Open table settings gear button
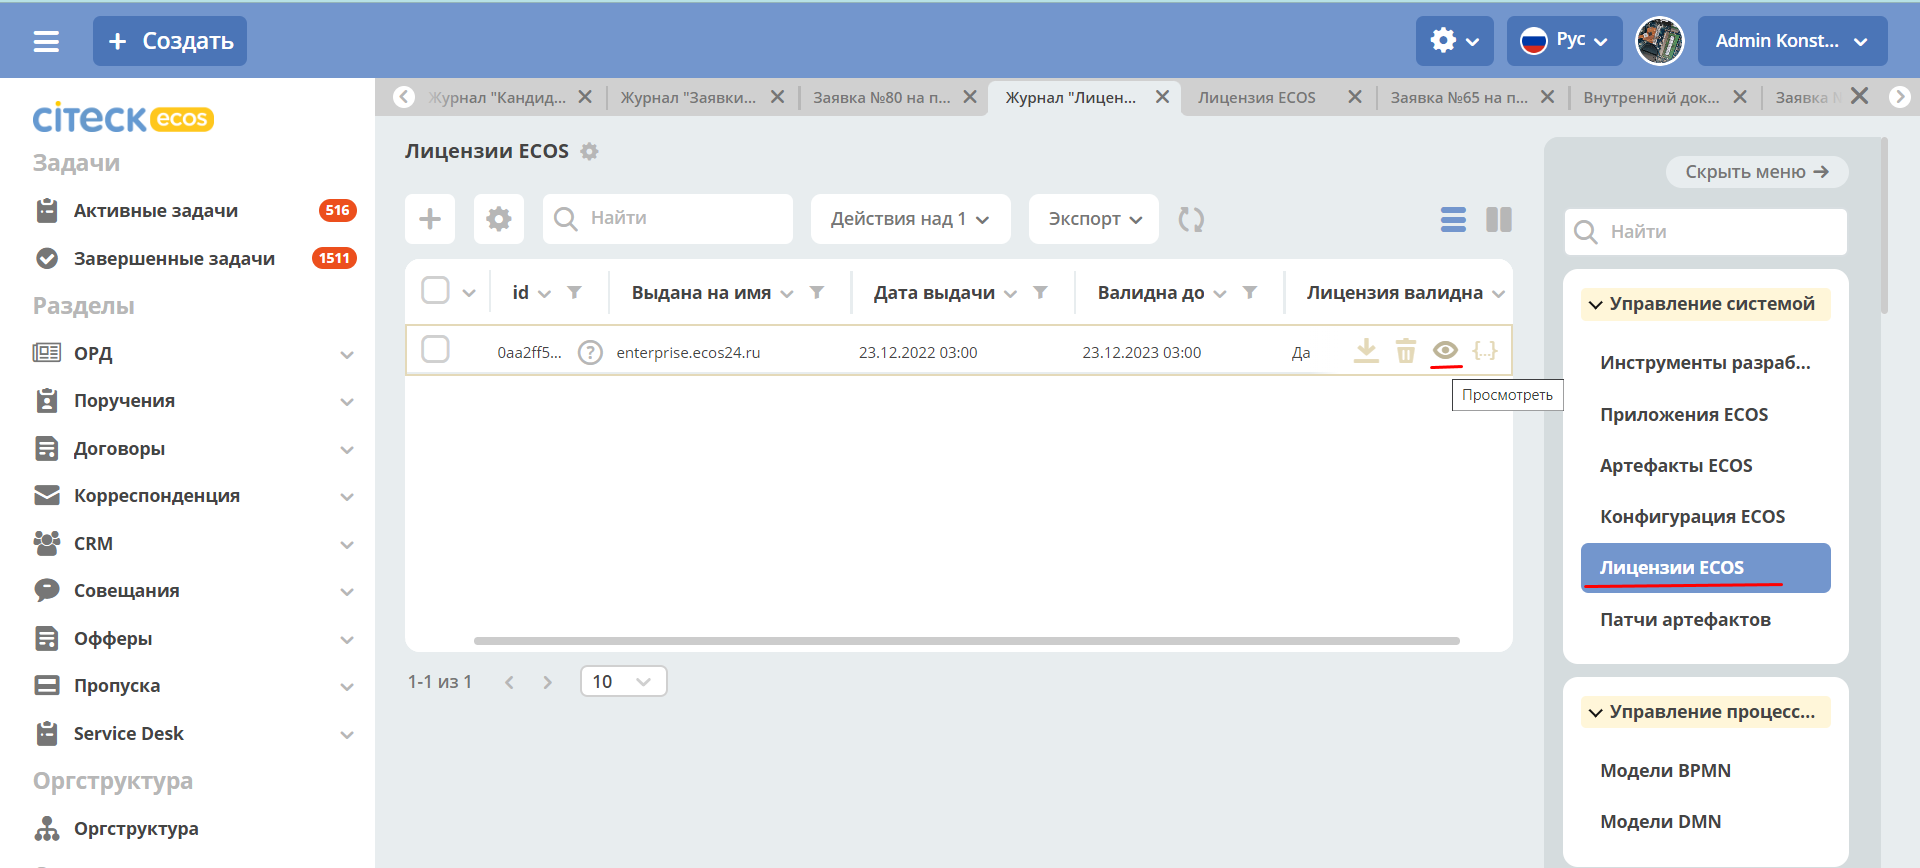The width and height of the screenshot is (1920, 868). (498, 219)
